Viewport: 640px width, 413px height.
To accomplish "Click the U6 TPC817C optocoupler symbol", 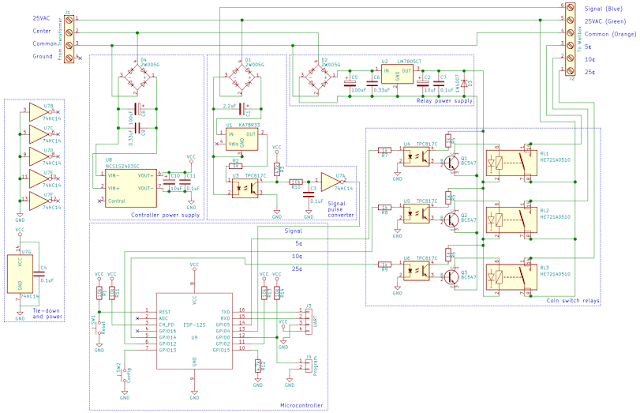I will (416, 271).
